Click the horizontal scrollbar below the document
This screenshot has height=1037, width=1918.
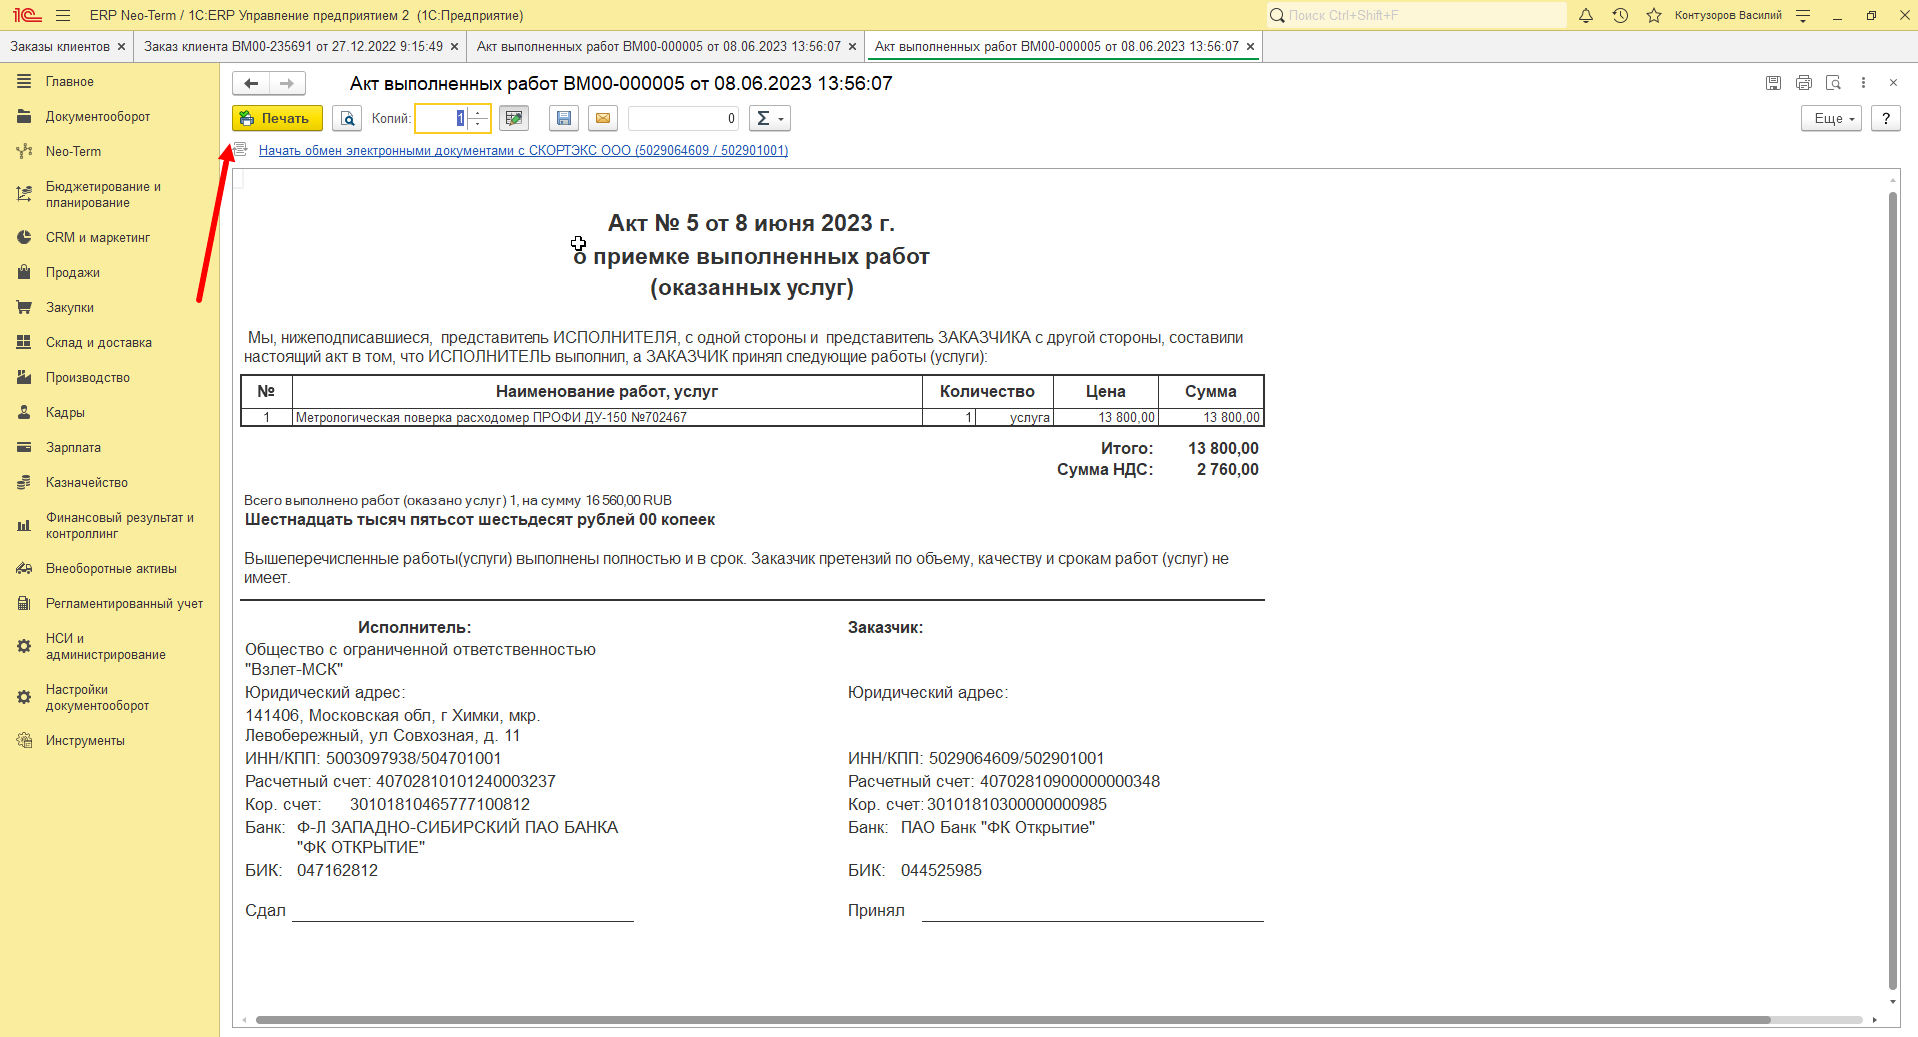coord(1013,1020)
